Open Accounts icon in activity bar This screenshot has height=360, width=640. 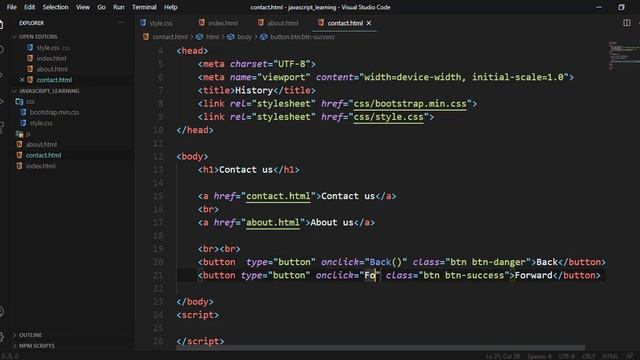pyautogui.click(x=2, y=312)
